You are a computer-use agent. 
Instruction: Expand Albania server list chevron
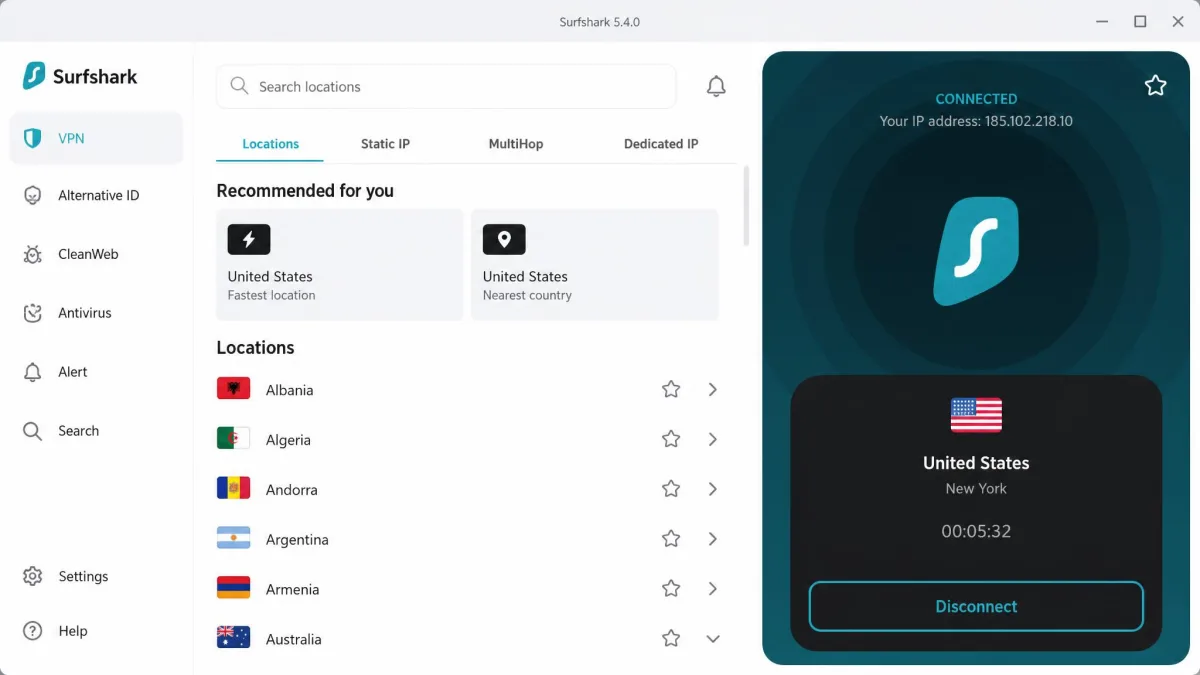[x=713, y=389]
